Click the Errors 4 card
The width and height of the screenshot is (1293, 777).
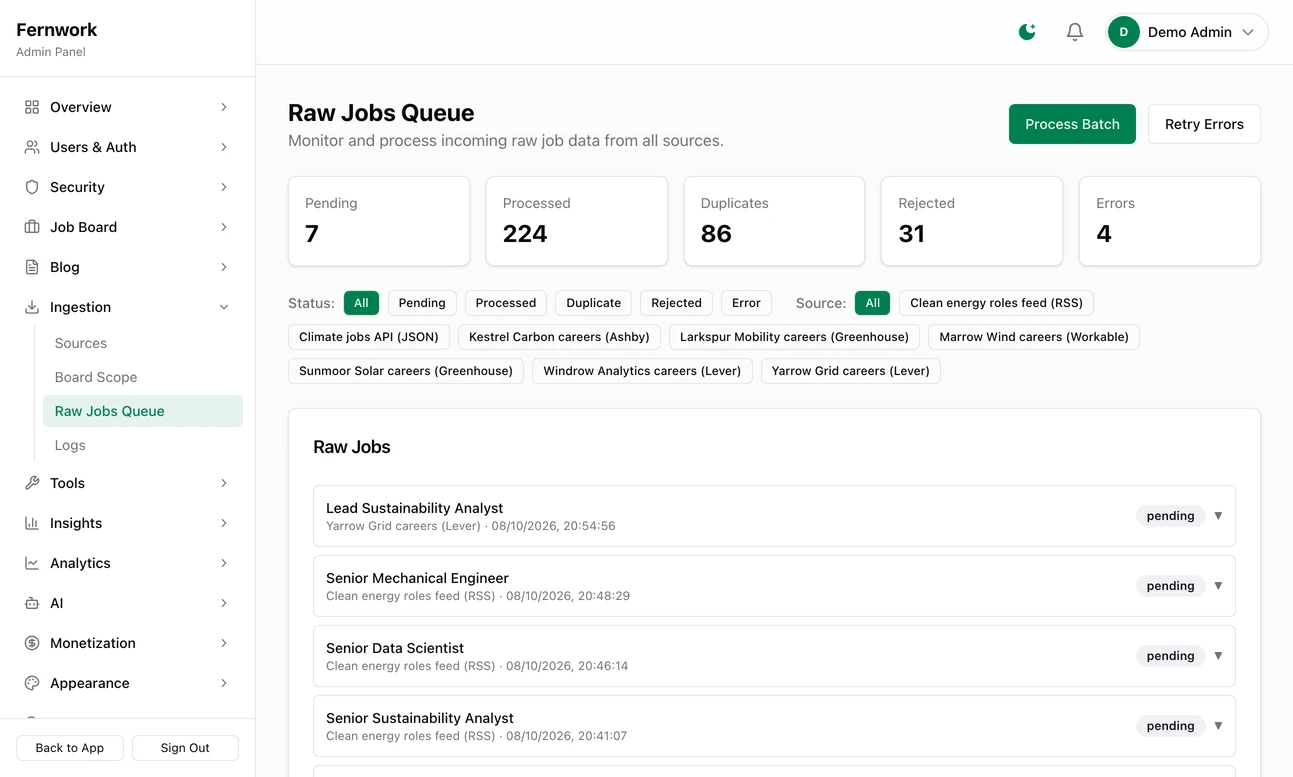click(x=1170, y=221)
